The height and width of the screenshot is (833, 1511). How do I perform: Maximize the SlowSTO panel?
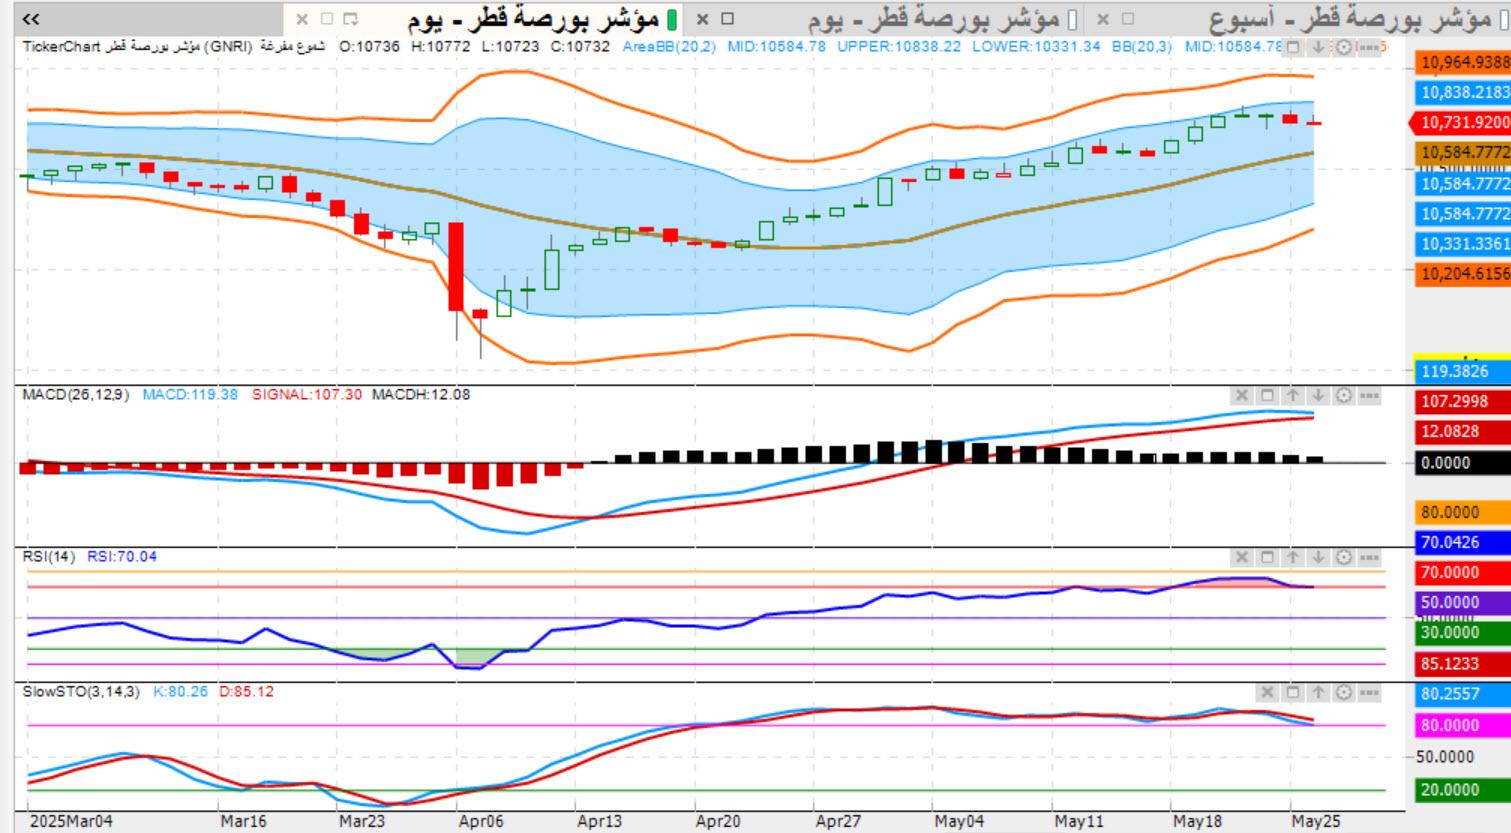coord(1293,692)
